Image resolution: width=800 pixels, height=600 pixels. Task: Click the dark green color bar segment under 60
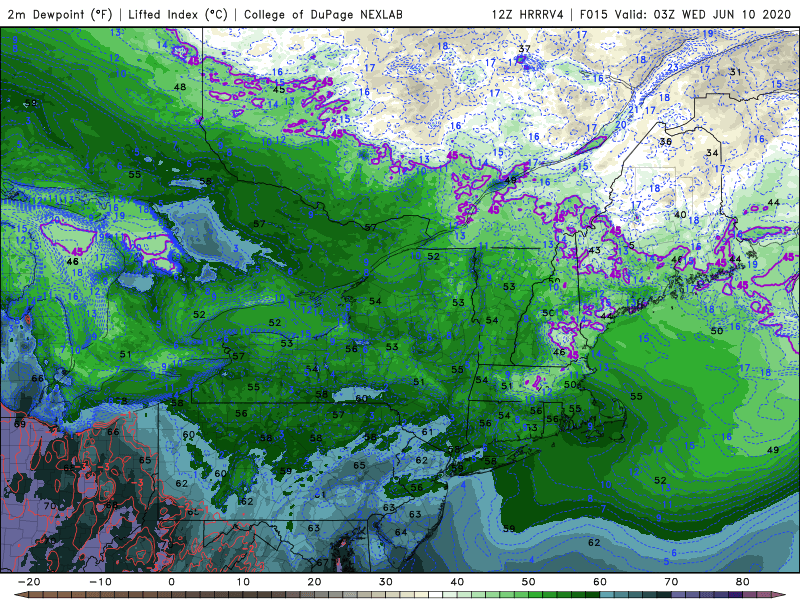tap(593, 595)
